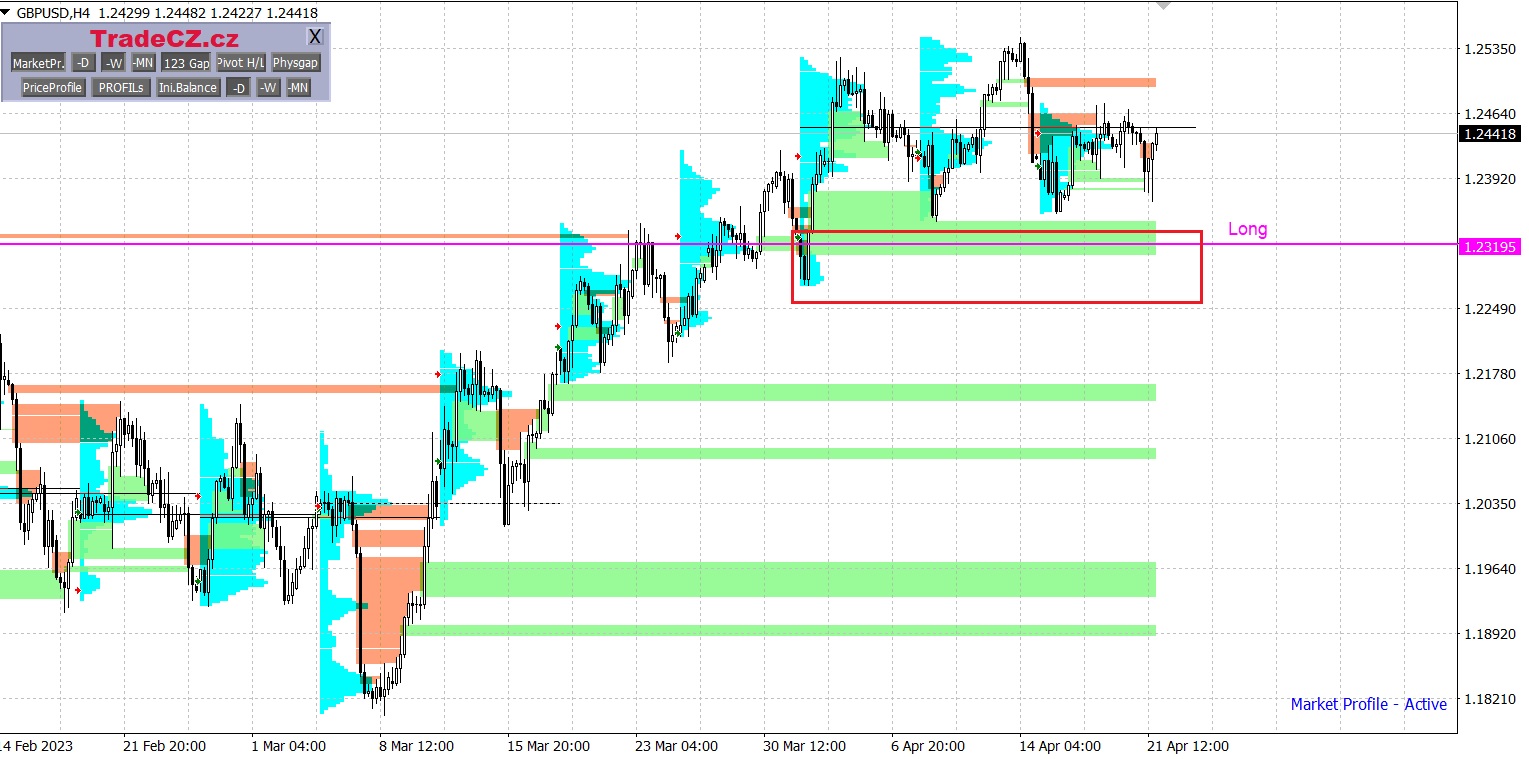Close the TradeCZ.cz panel with X
Screen dimensions: 1529x759
[x=315, y=37]
